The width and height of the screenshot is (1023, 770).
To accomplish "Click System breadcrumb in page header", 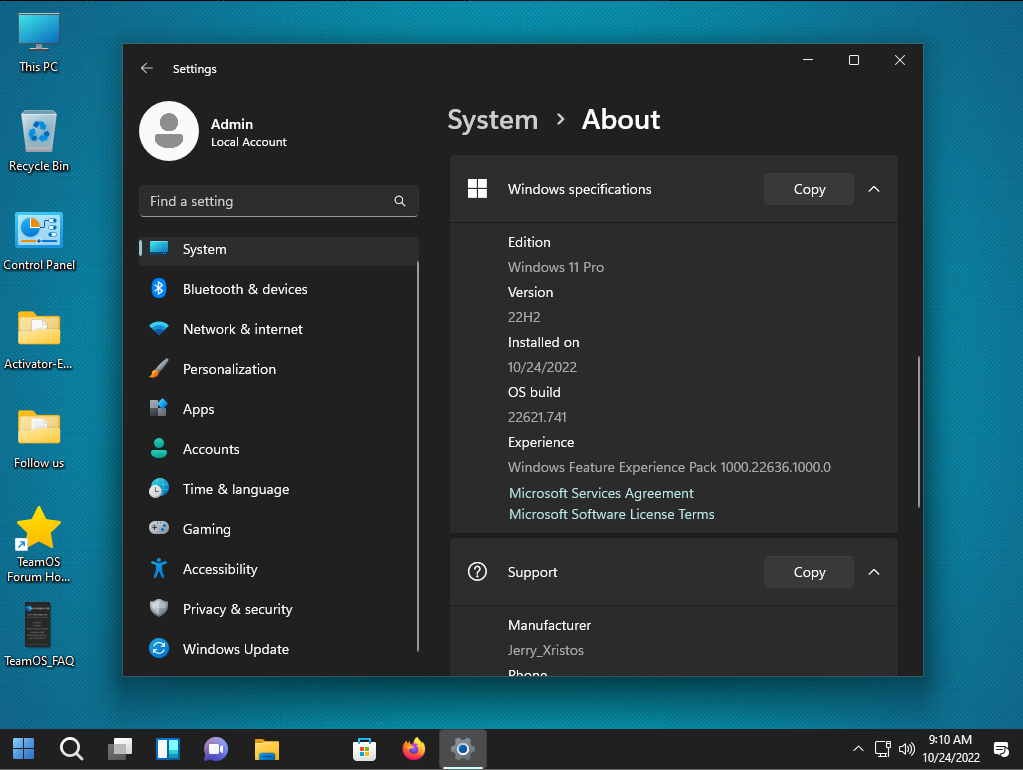I will (x=492, y=120).
